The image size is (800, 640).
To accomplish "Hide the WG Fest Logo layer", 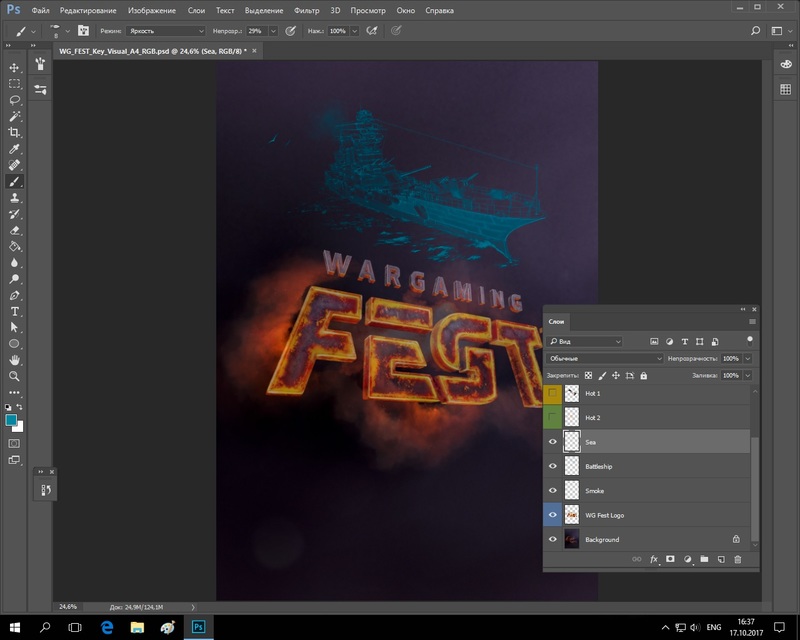I will (553, 515).
